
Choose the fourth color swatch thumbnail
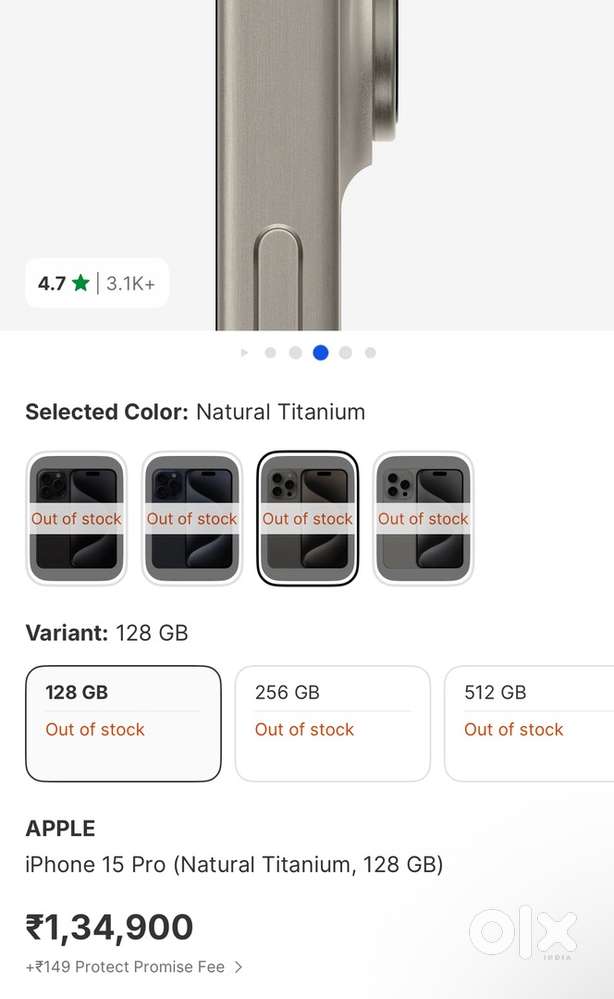coord(423,518)
